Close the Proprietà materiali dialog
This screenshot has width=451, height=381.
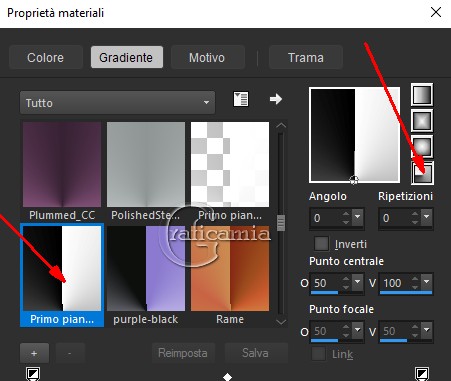click(436, 13)
